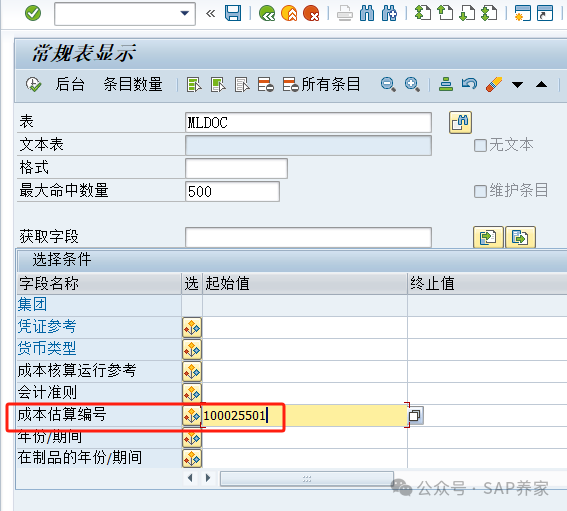Toggle the 维护条目 checkbox
Image resolution: width=567 pixels, height=511 pixels.
(x=480, y=191)
